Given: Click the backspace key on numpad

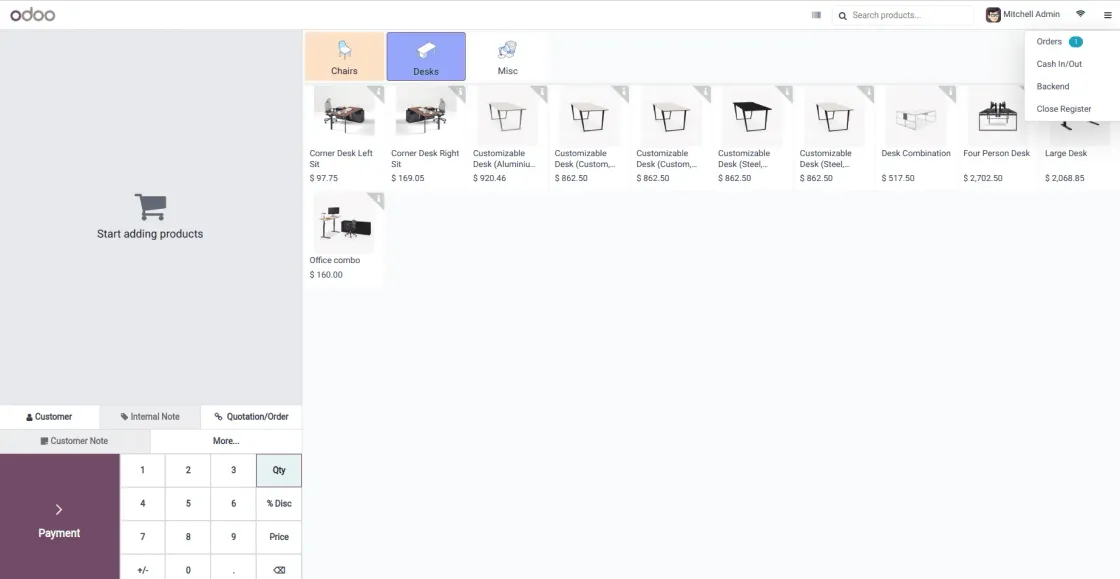Looking at the screenshot, I should click(x=279, y=570).
